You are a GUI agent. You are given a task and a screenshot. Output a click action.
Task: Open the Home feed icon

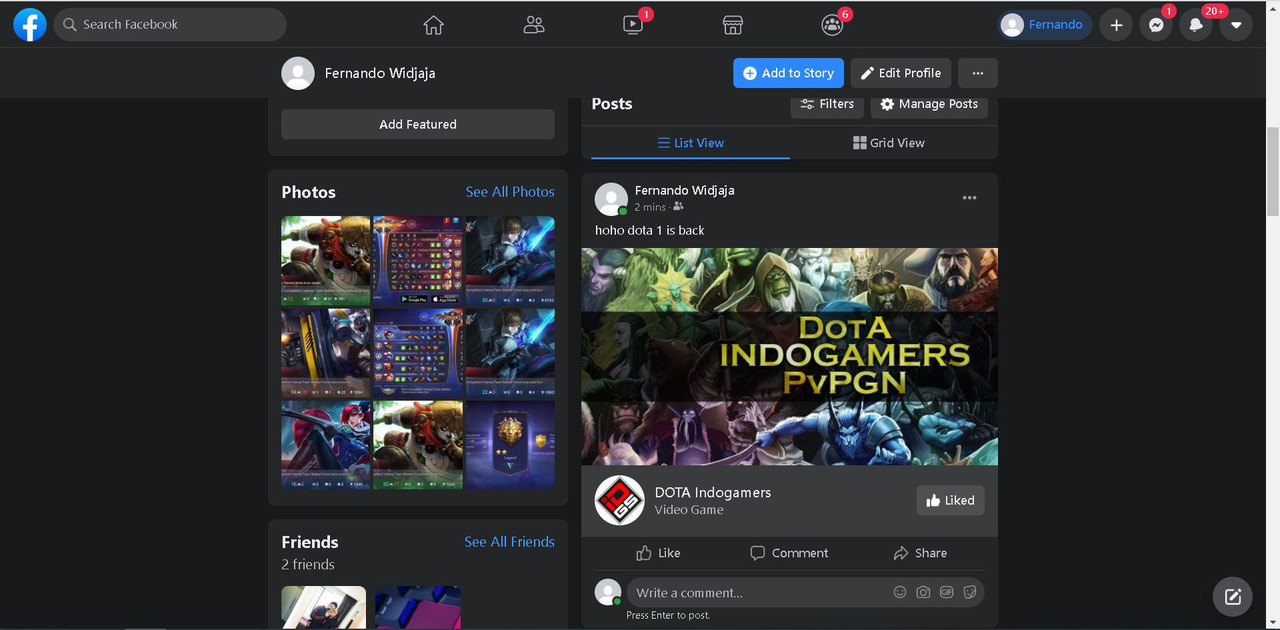pyautogui.click(x=433, y=25)
